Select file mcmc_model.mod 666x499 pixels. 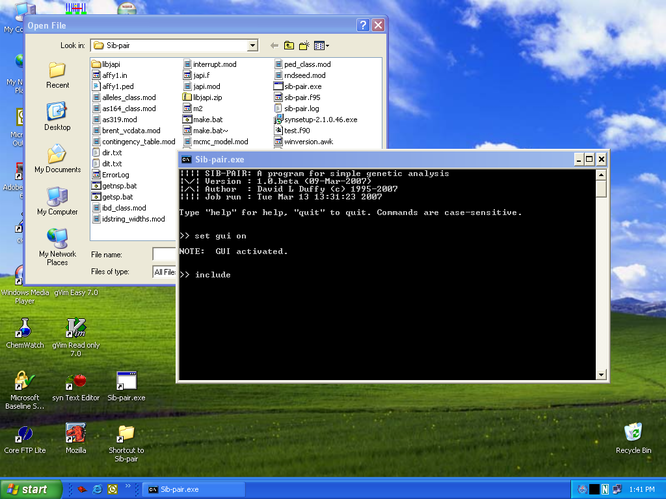pos(216,141)
